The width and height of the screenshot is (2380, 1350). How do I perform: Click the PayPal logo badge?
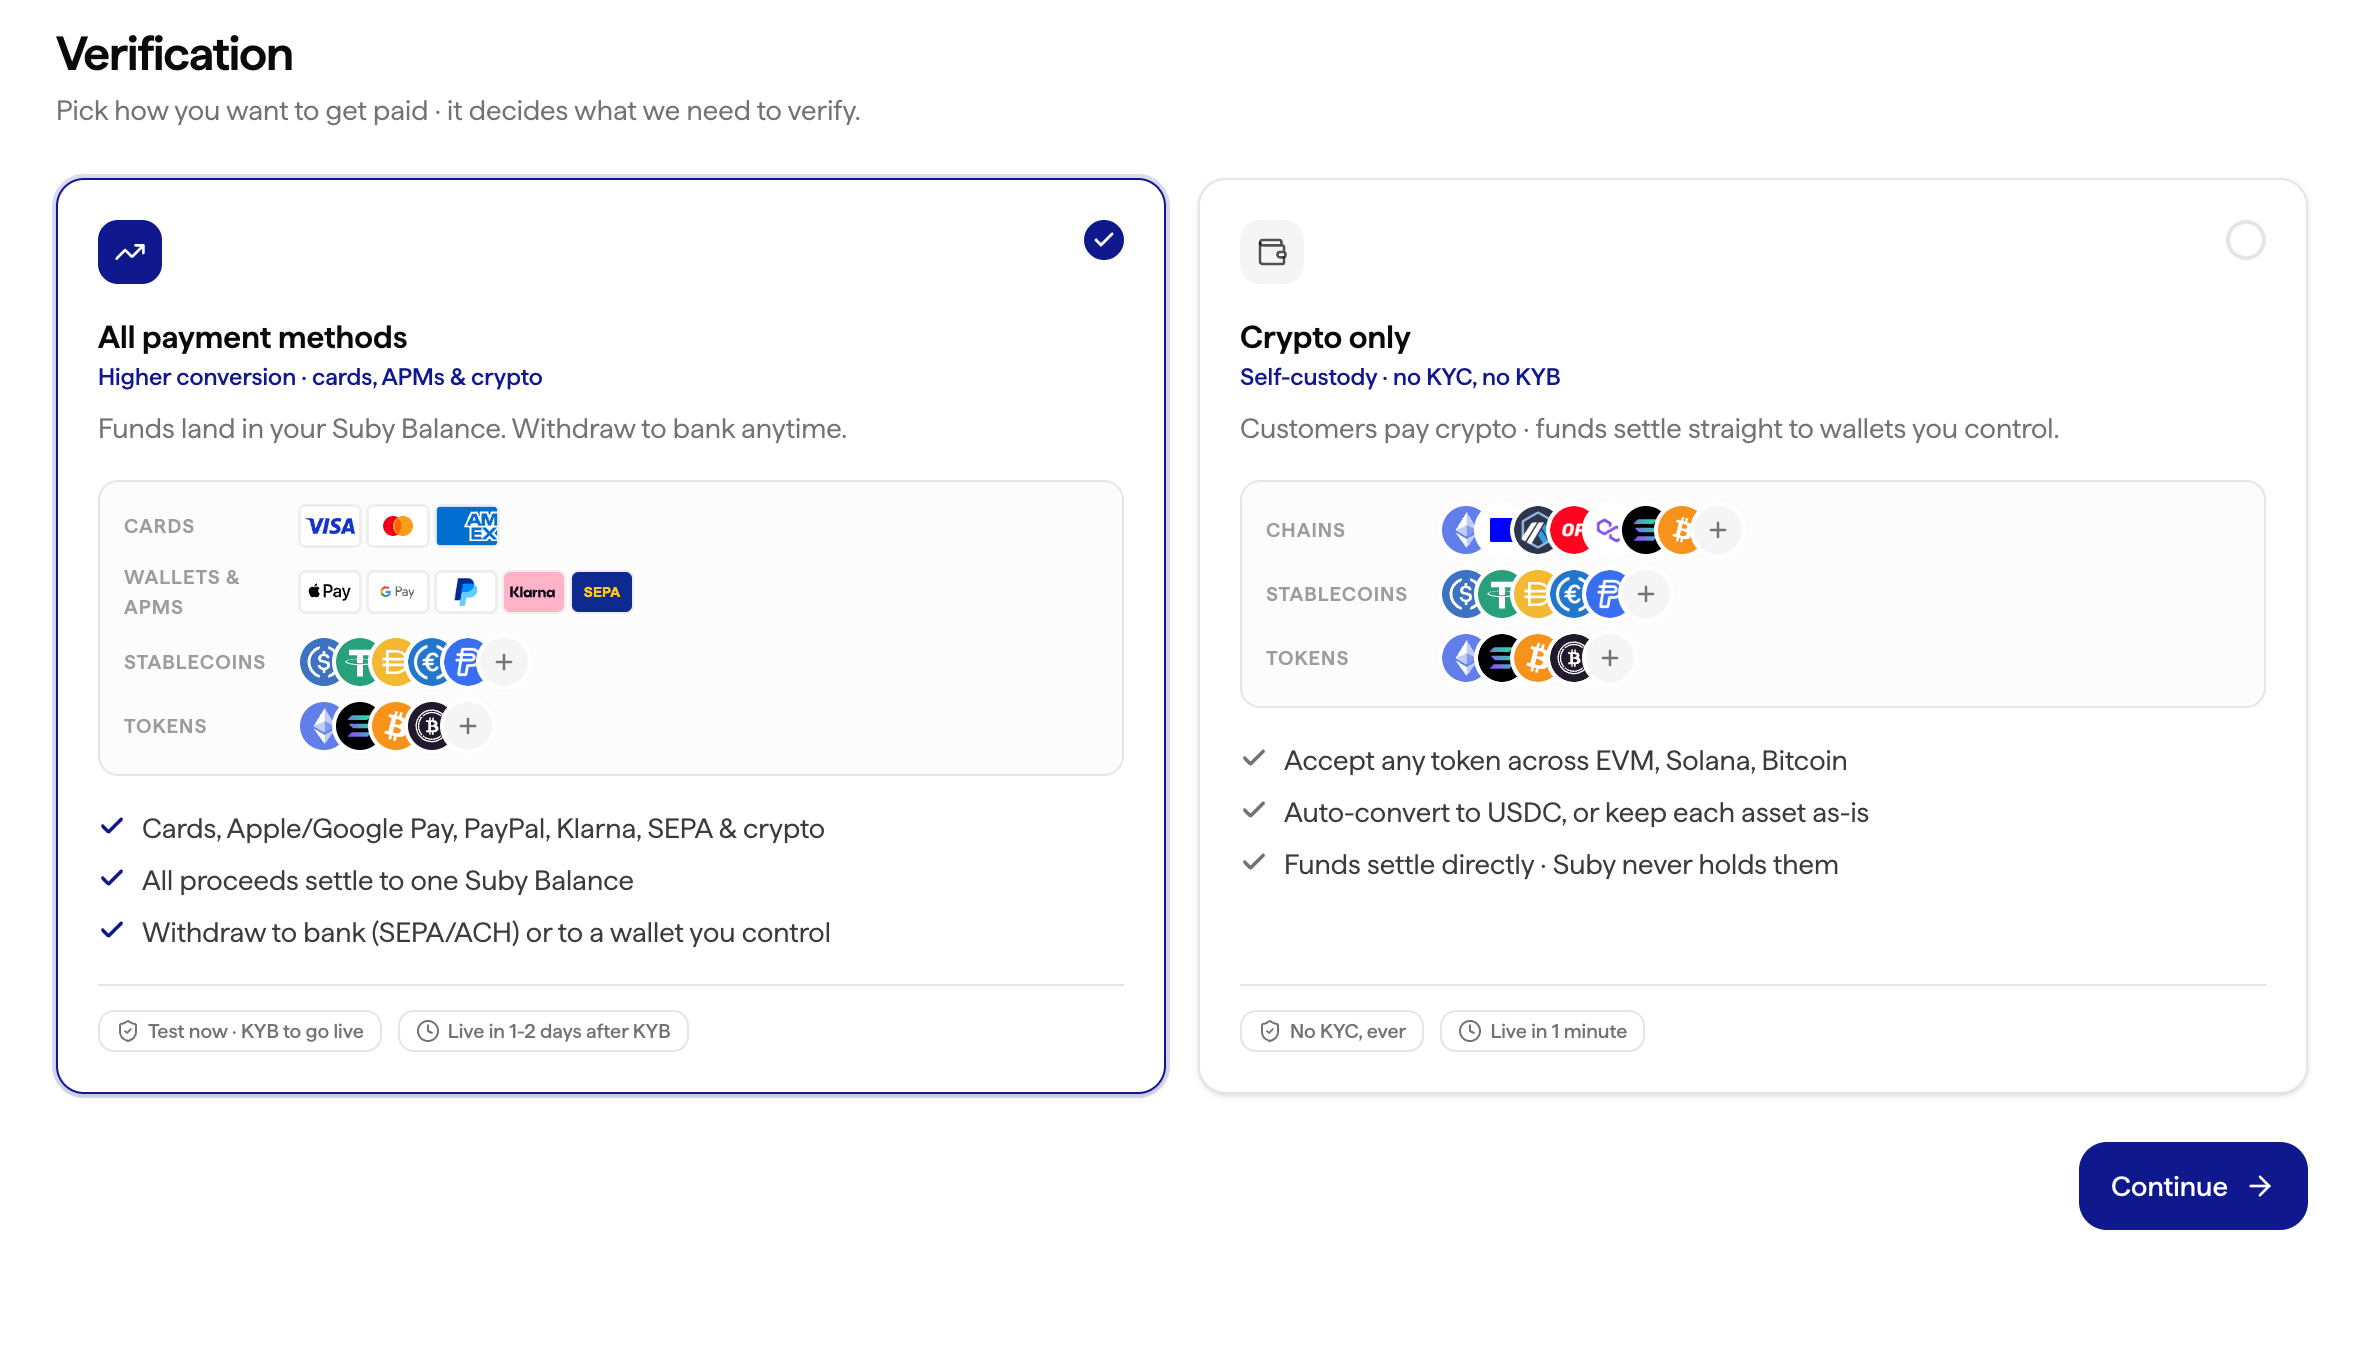(x=466, y=592)
